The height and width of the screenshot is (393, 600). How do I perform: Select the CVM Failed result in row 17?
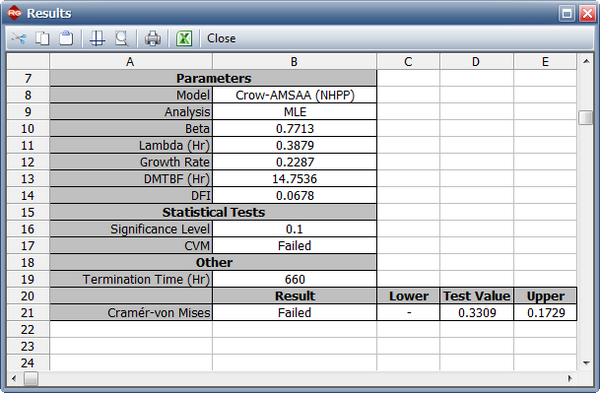click(x=295, y=246)
